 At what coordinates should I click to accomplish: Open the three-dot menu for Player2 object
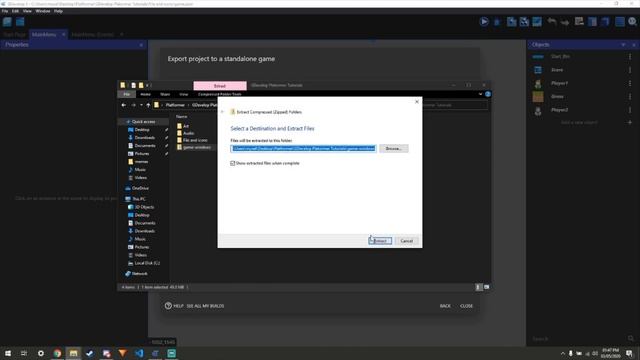630,110
